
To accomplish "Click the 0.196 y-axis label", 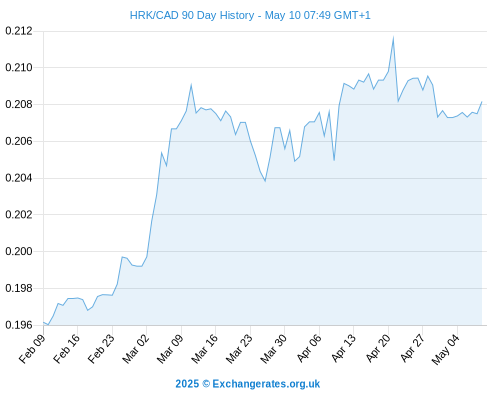I will [19, 325].
